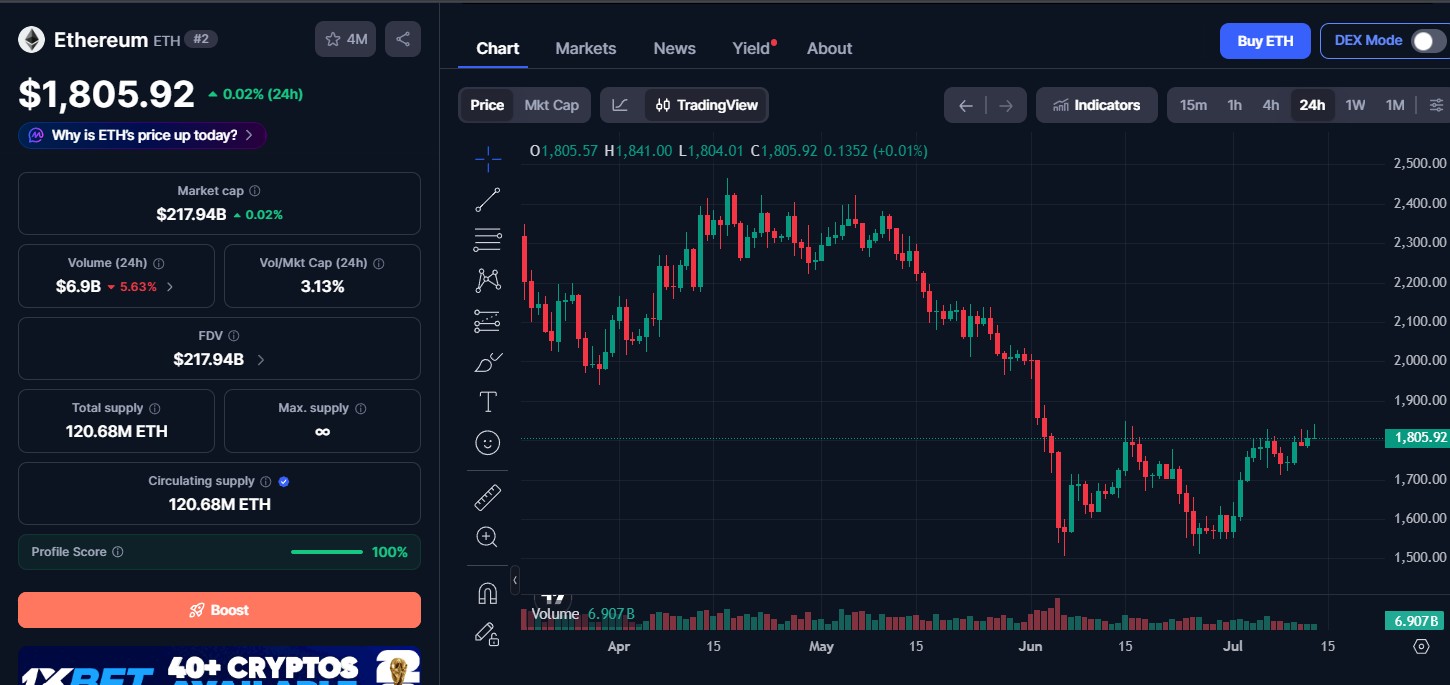
Task: Expand Volume (24h) details chevron
Action: coord(169,287)
